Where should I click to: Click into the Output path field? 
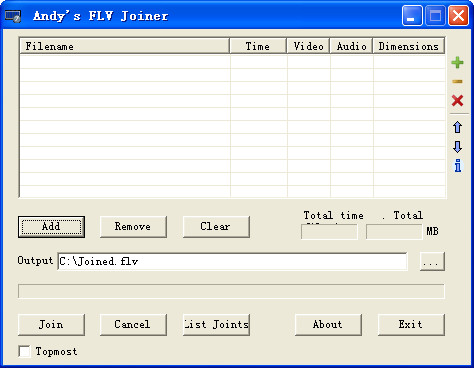coord(232,261)
